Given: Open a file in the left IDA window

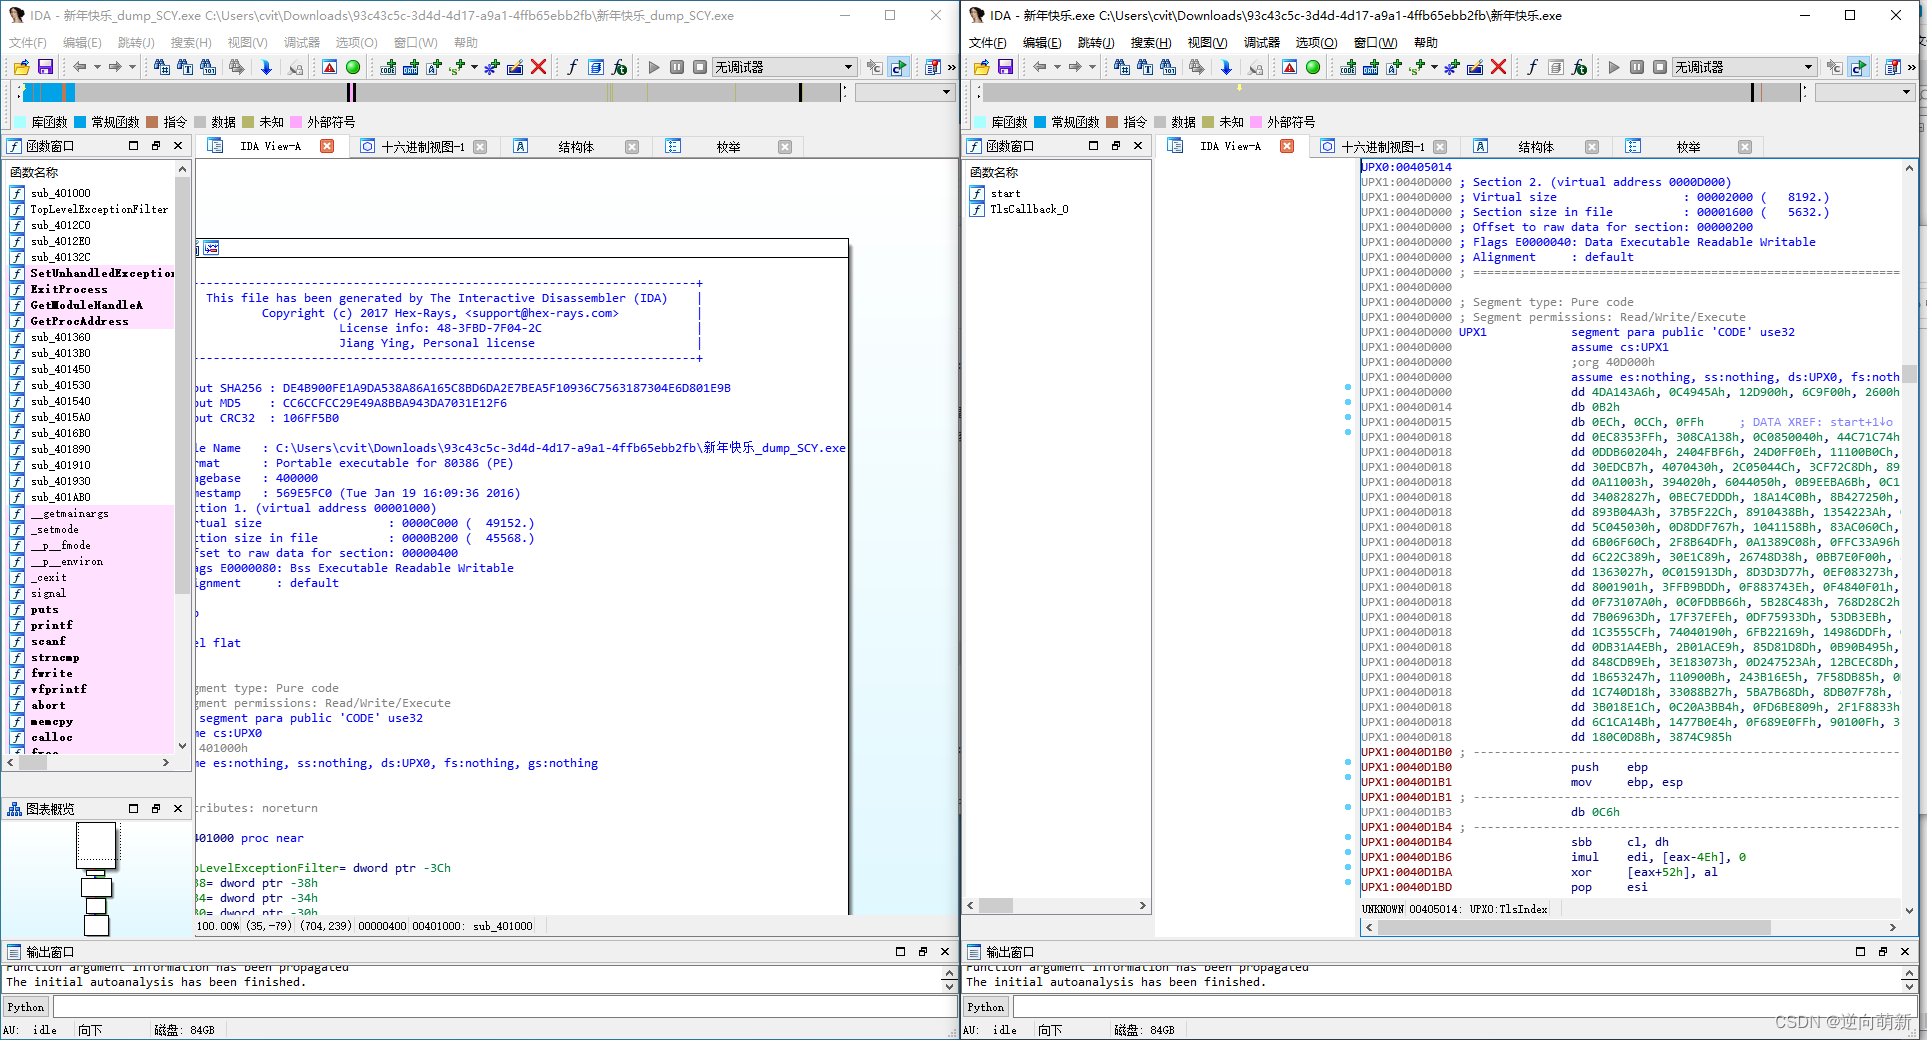Looking at the screenshot, I should point(21,67).
